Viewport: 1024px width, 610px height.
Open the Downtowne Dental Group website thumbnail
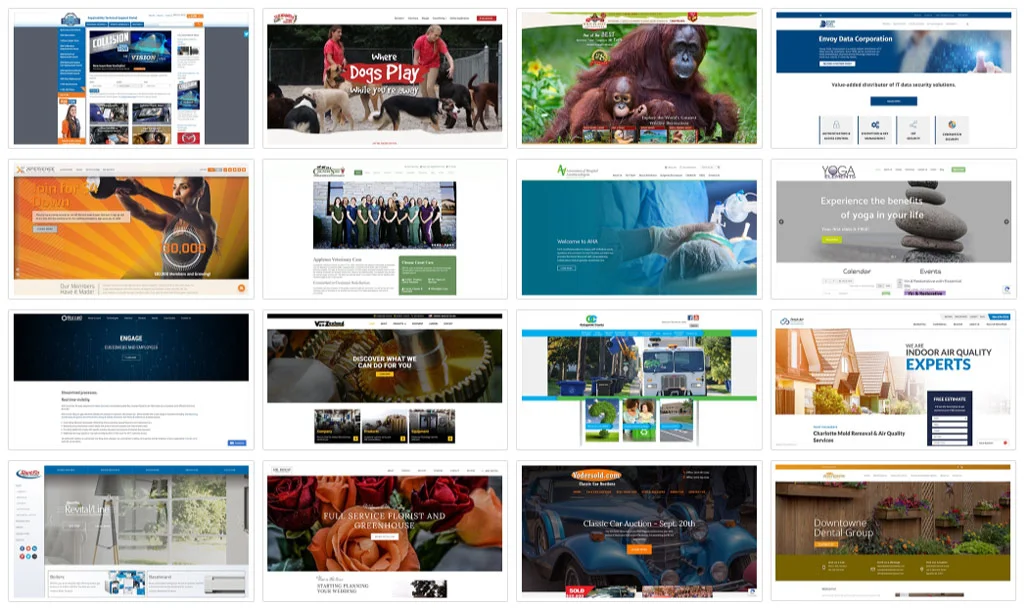point(893,530)
